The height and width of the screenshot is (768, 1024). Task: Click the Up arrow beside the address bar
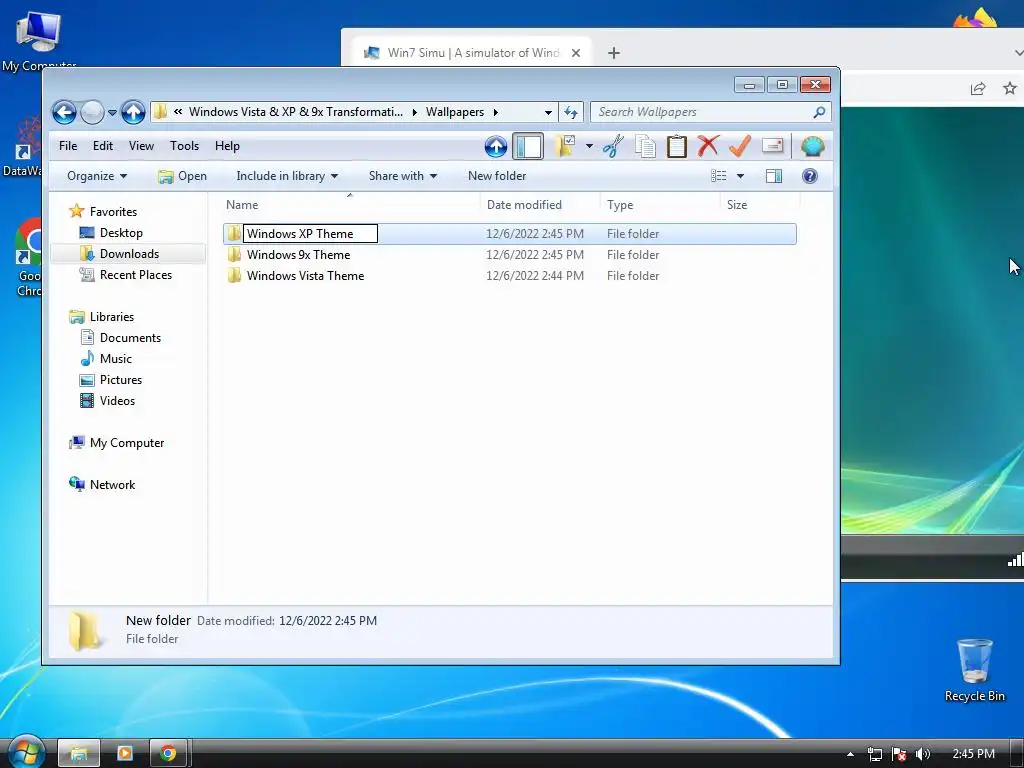[x=133, y=112]
